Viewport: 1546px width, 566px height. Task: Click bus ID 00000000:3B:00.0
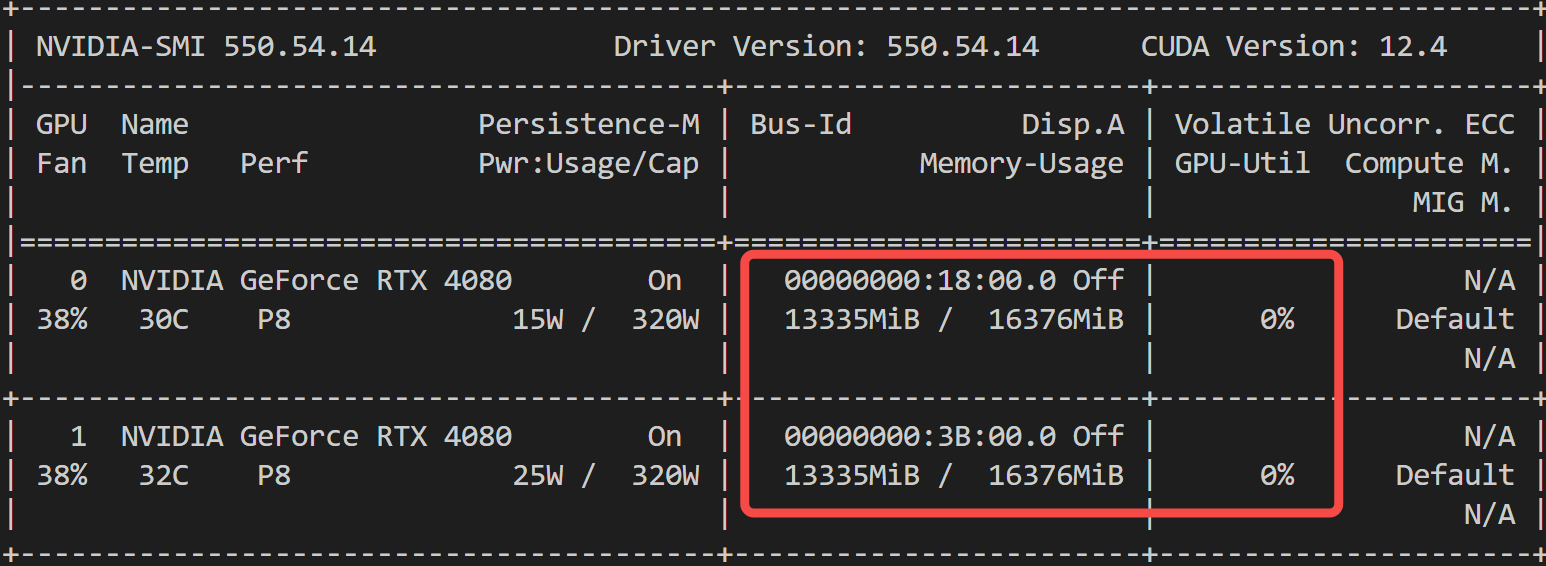[x=920, y=436]
